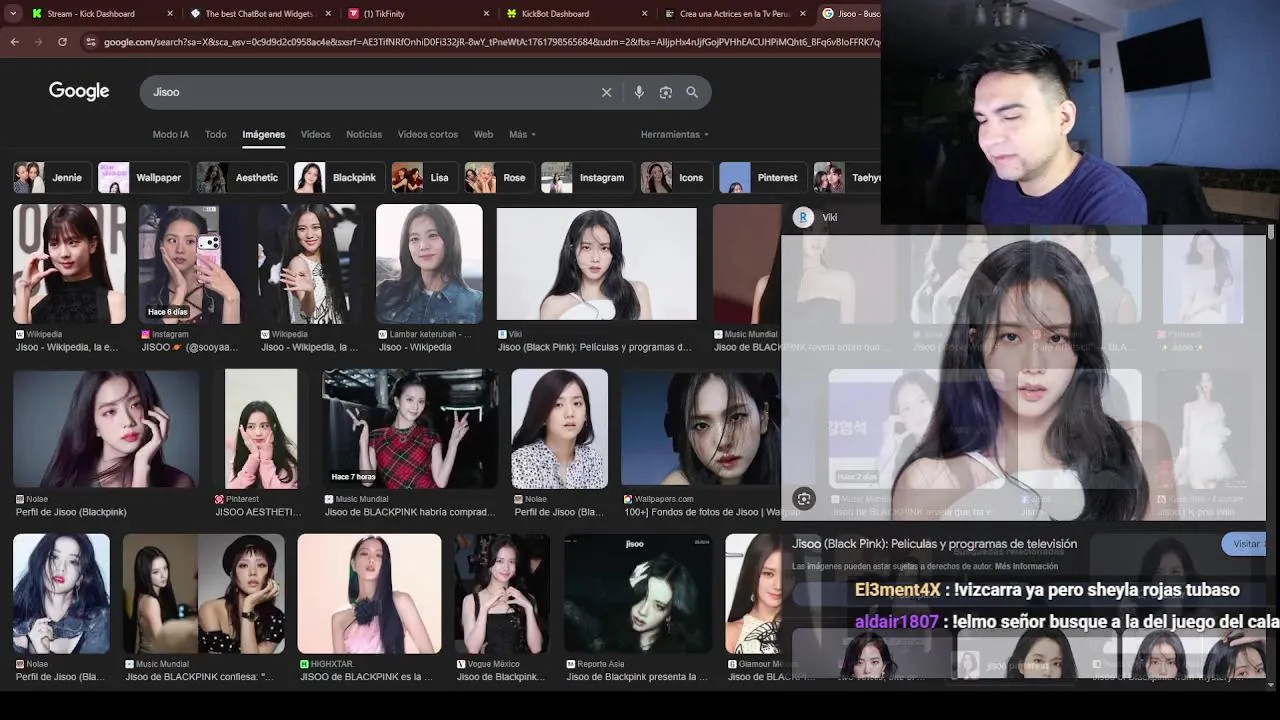Open first Wikipedia image result thumbnail
The width and height of the screenshot is (1280, 720).
coord(69,264)
